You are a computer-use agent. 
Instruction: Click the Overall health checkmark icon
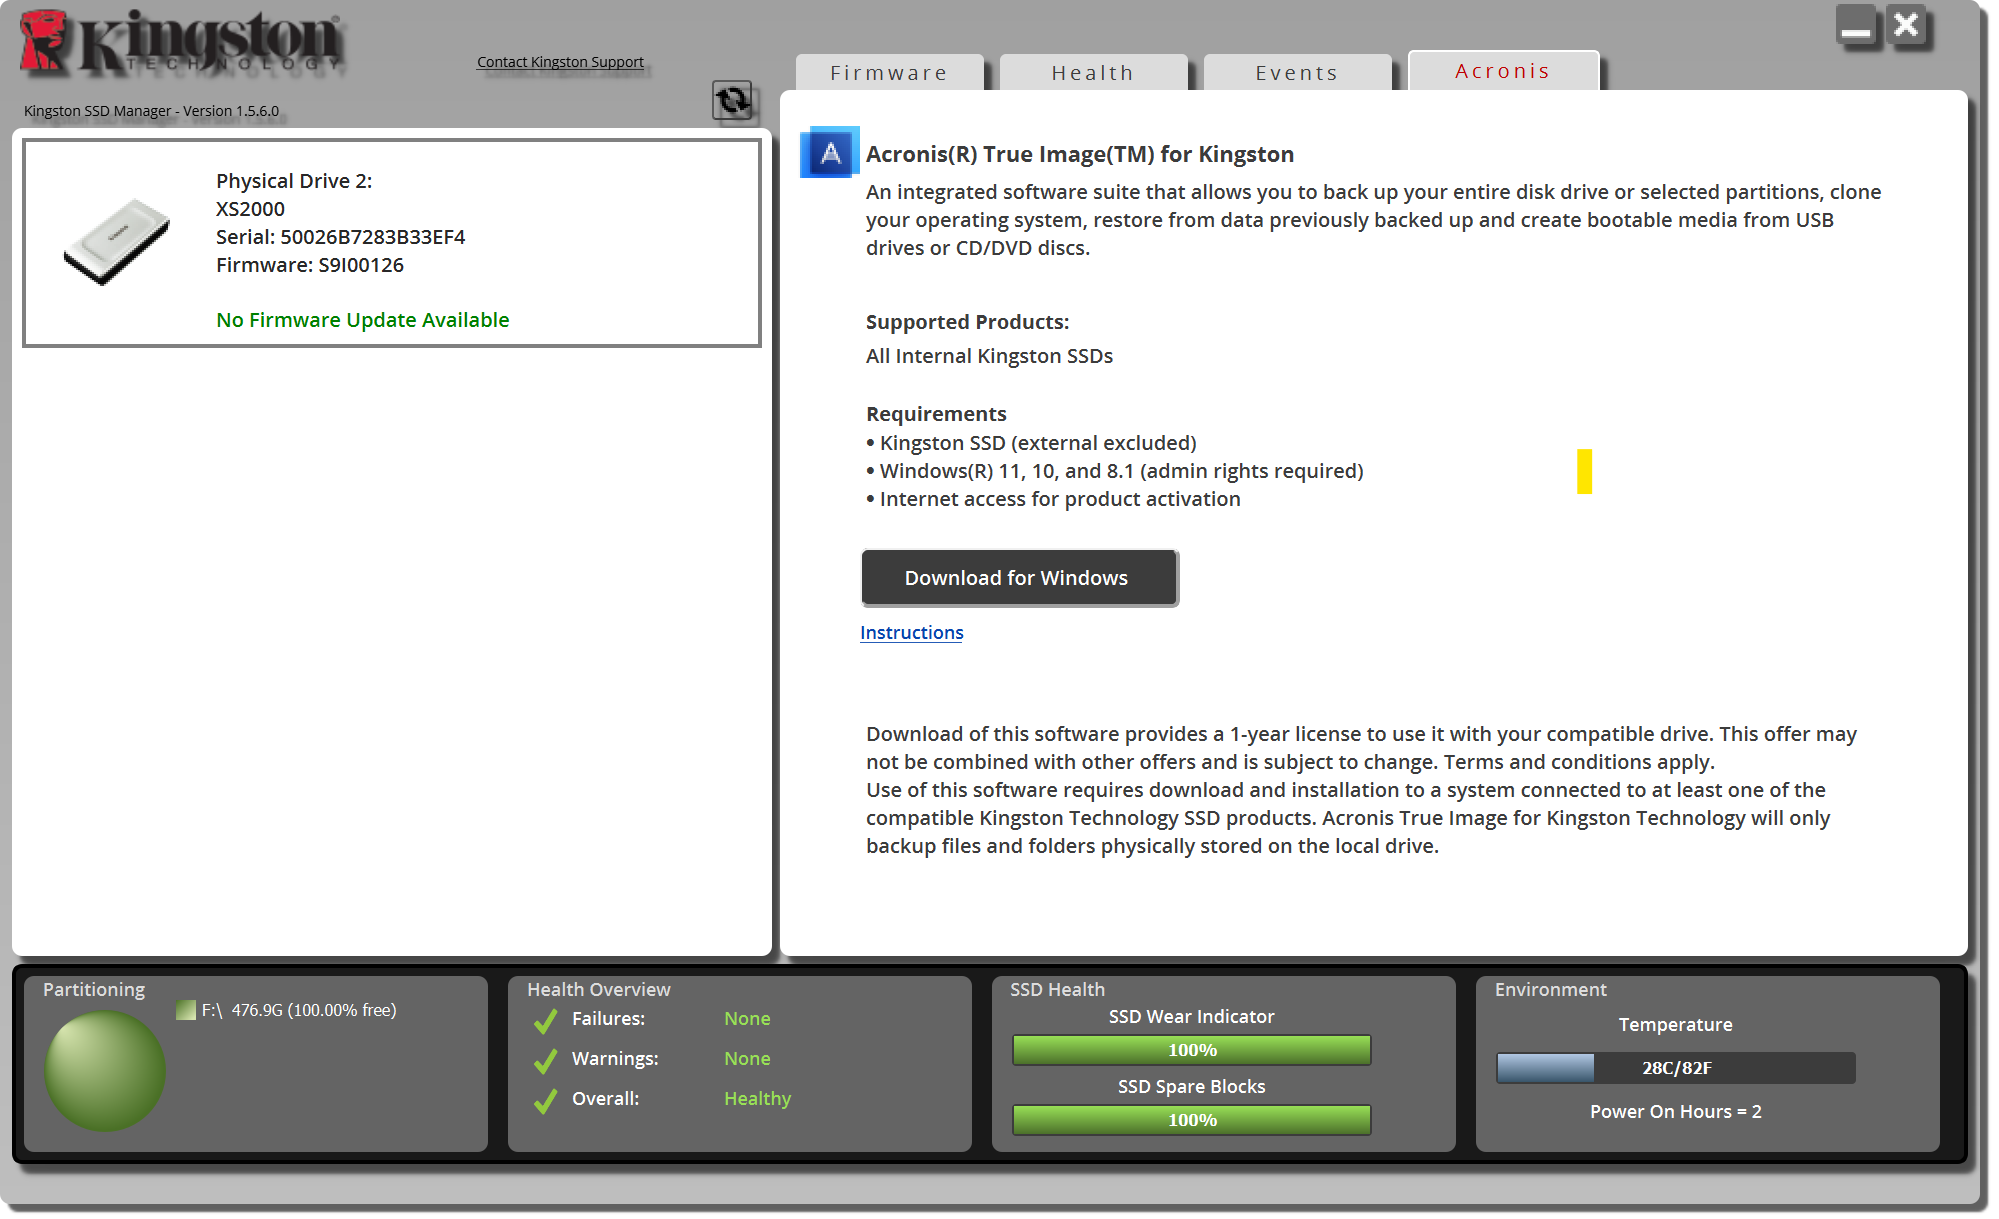click(546, 1100)
